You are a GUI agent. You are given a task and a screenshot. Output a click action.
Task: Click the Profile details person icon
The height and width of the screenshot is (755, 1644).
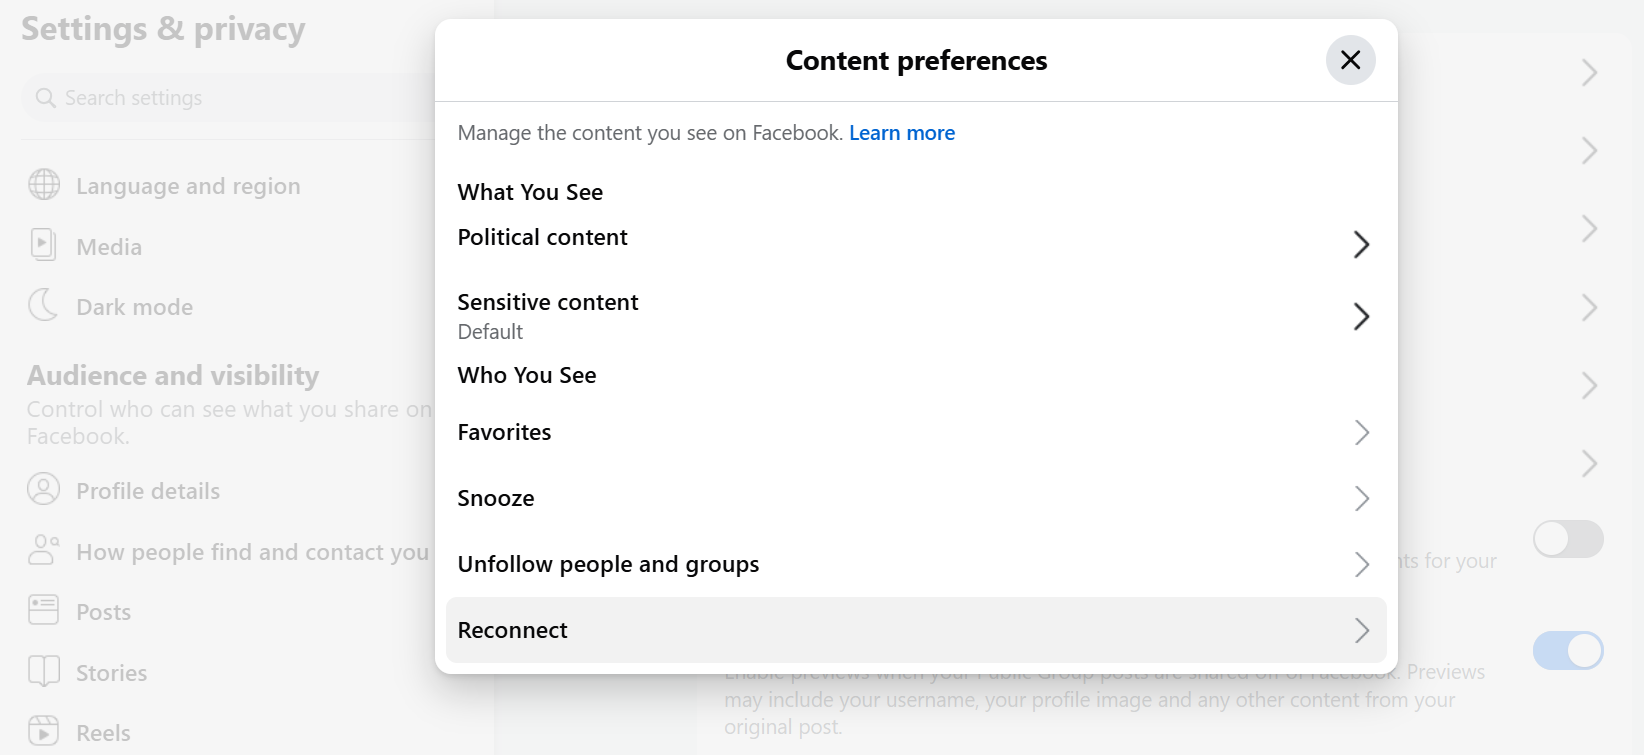coord(43,490)
